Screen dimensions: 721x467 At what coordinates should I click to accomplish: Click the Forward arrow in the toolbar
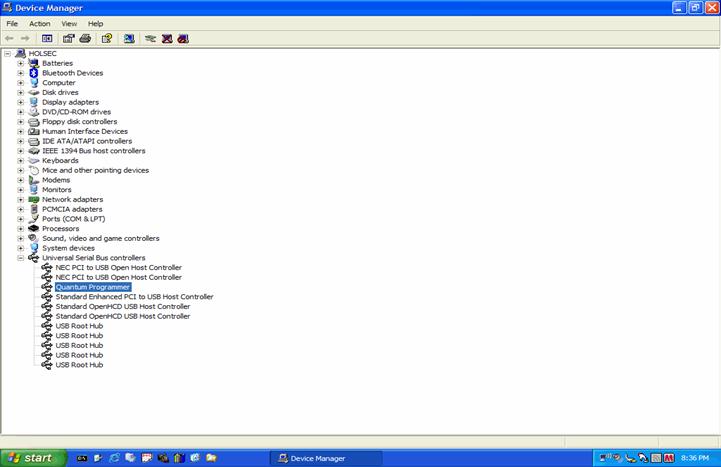(x=25, y=39)
